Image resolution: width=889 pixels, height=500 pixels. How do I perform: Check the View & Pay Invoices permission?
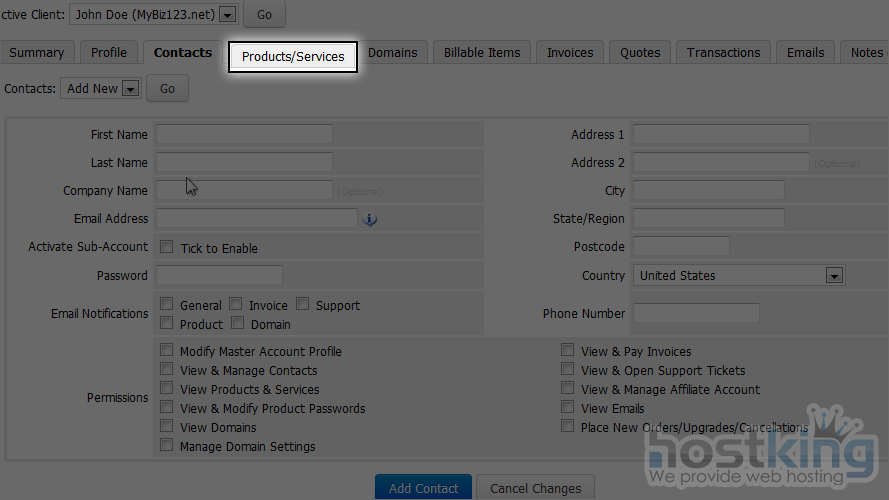568,351
